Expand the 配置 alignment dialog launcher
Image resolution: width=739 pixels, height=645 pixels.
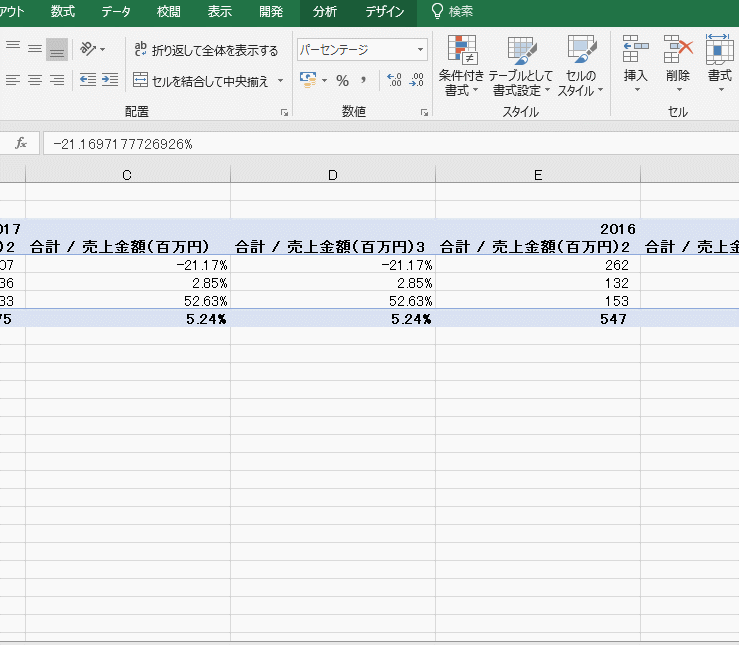(x=284, y=113)
